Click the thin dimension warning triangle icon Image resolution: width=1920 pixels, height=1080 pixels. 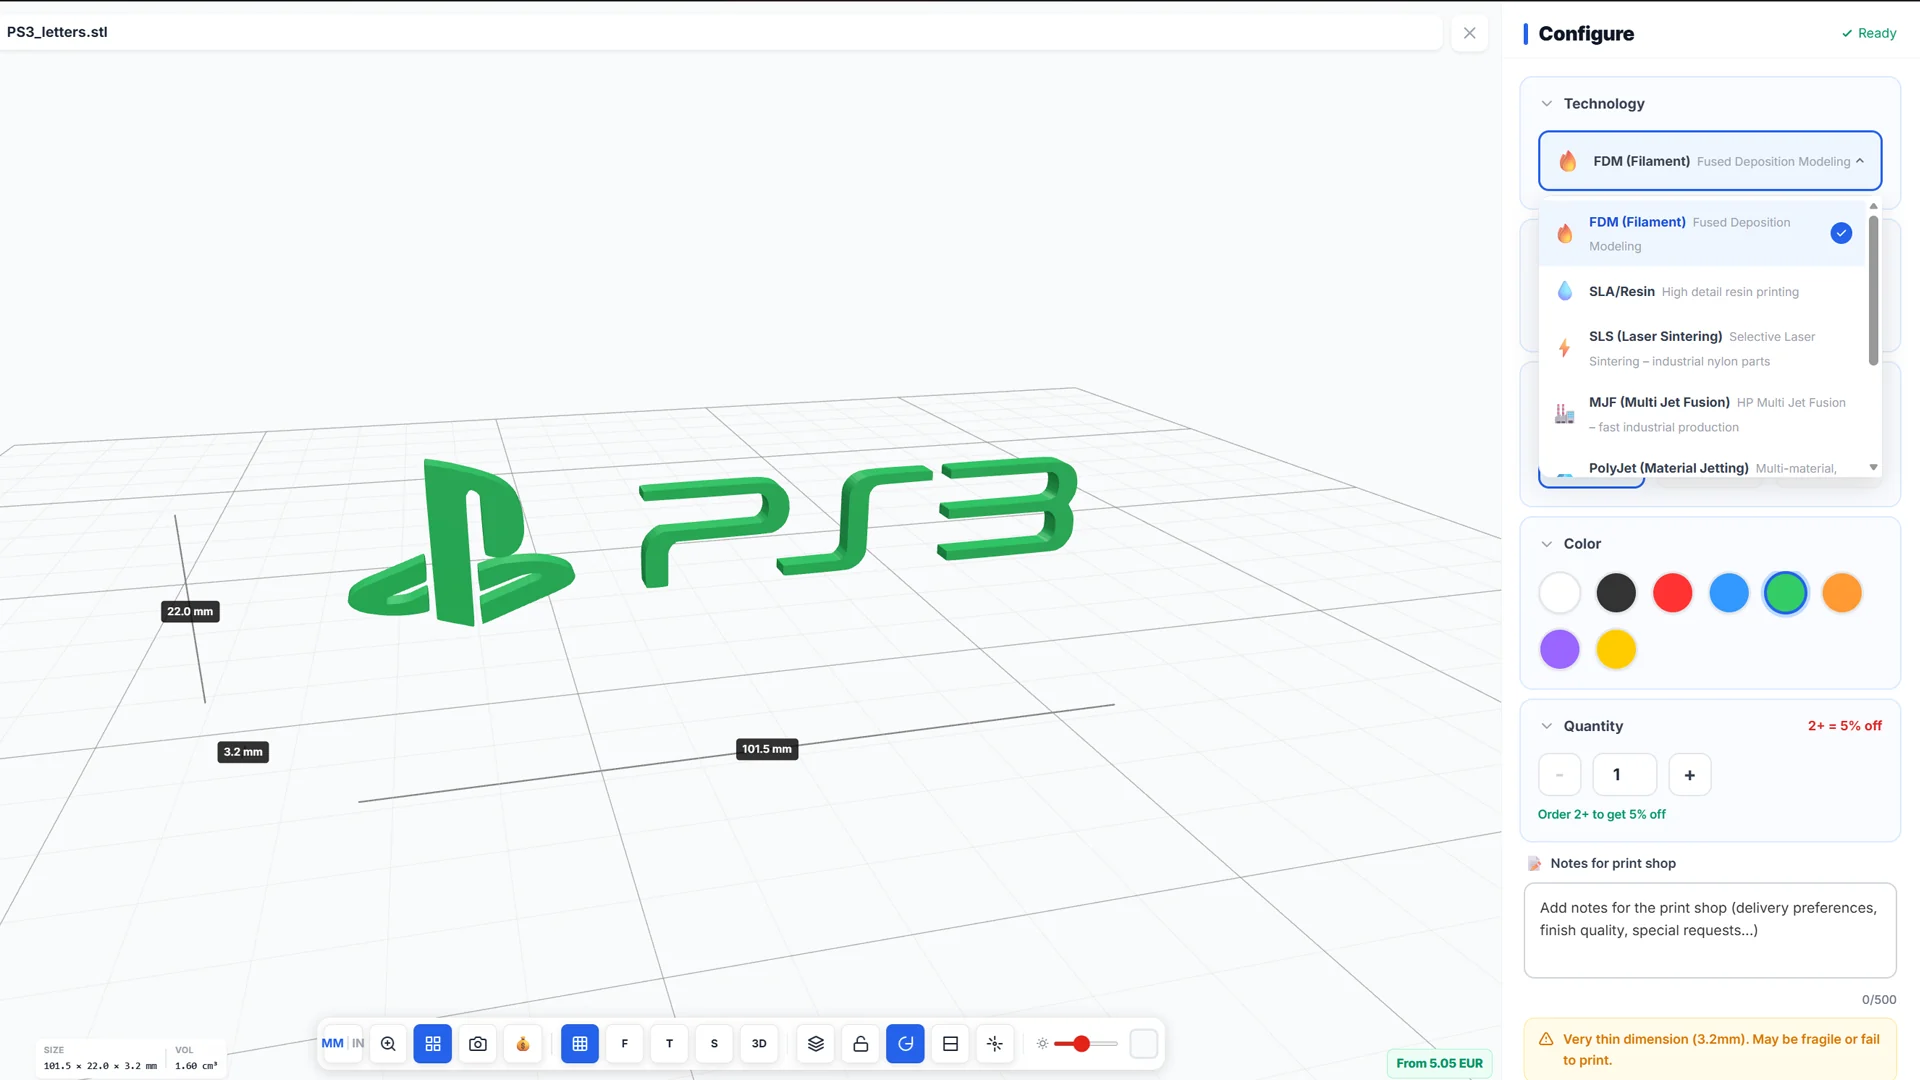(x=1546, y=1039)
